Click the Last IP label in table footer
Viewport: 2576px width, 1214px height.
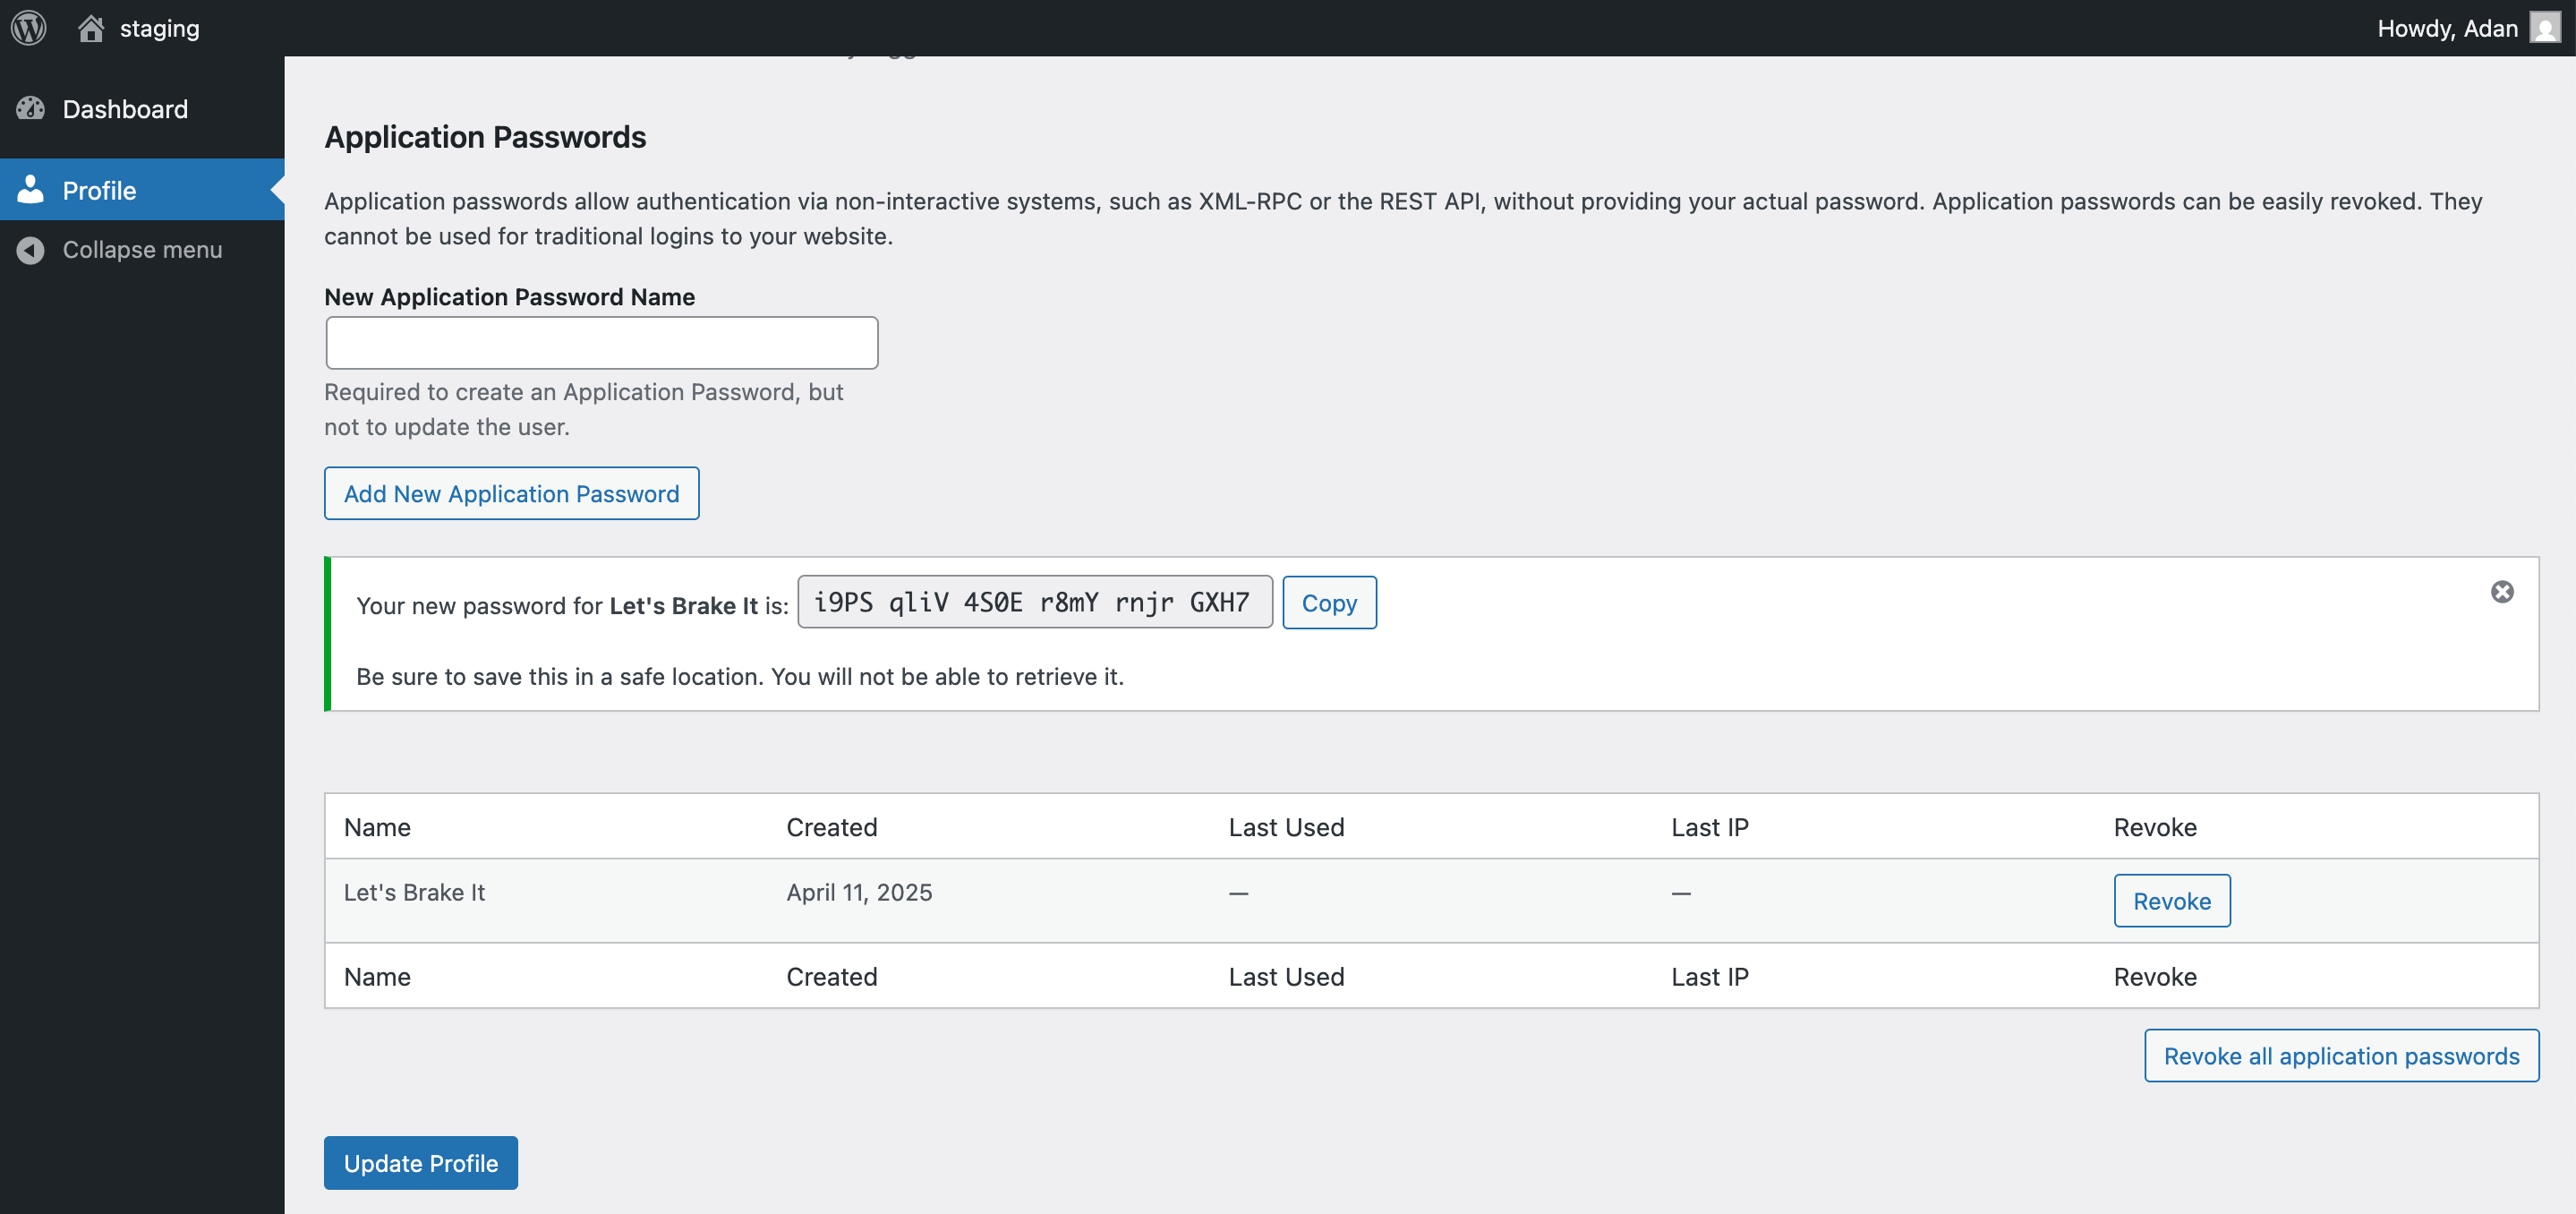click(x=1709, y=977)
